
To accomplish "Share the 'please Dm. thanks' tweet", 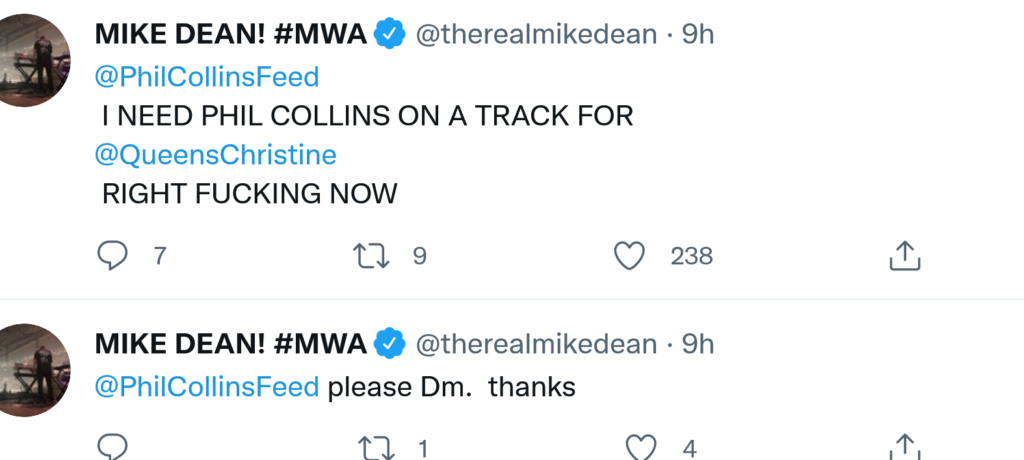I will [904, 447].
